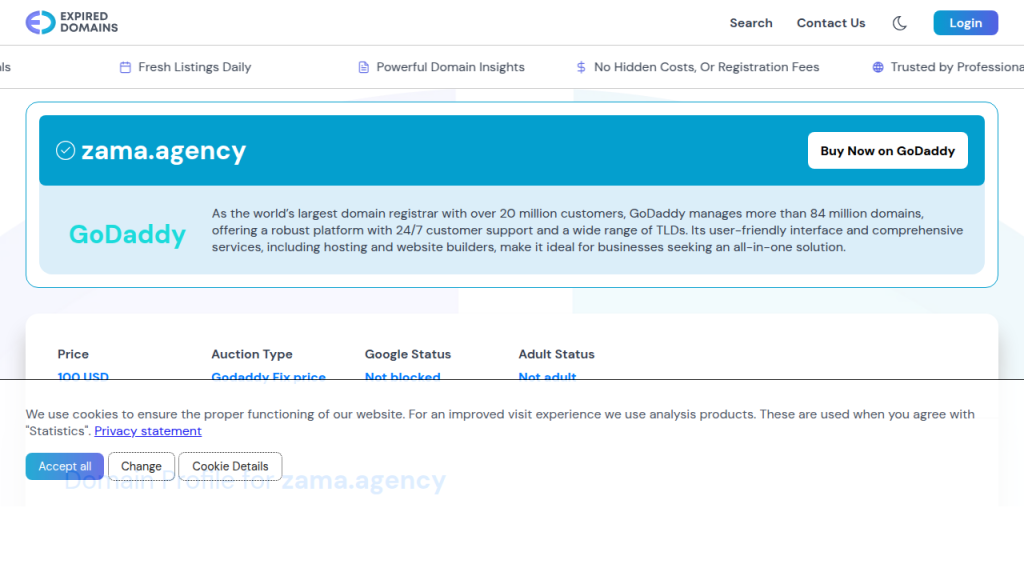Click the zama.agency domain title

[163, 151]
